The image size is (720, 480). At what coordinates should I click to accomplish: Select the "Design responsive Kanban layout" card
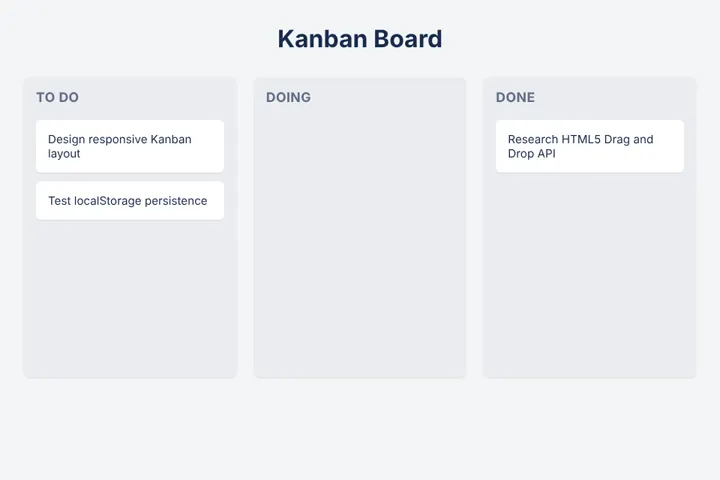pos(130,147)
